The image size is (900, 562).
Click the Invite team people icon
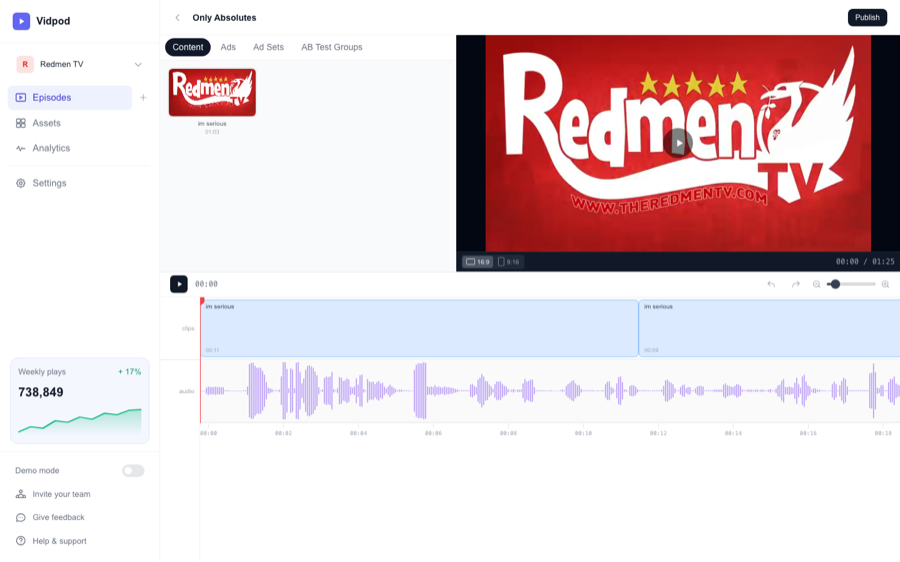pyautogui.click(x=21, y=494)
